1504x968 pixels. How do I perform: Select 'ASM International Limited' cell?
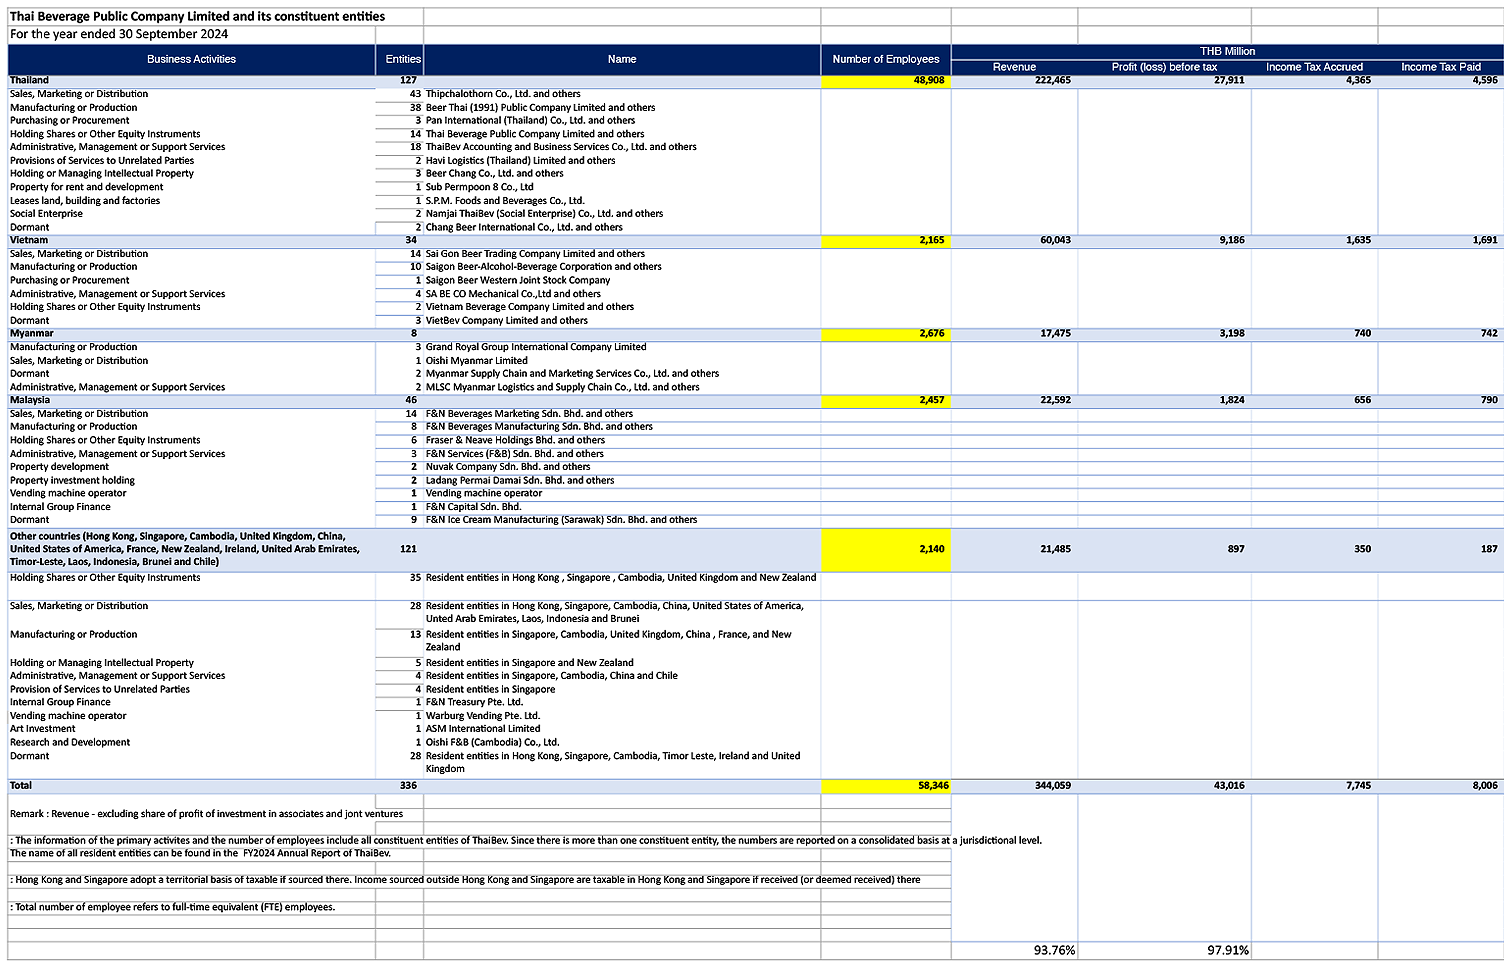coord(483,729)
